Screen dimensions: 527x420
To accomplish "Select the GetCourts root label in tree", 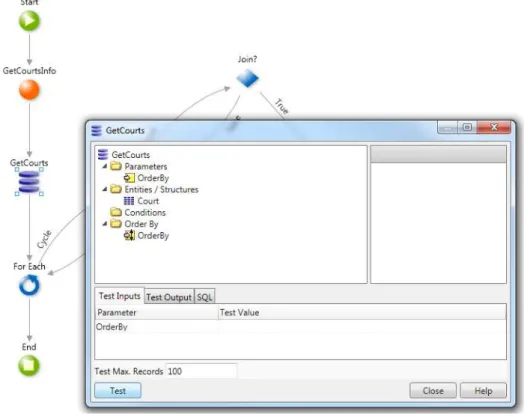I will 131,155.
